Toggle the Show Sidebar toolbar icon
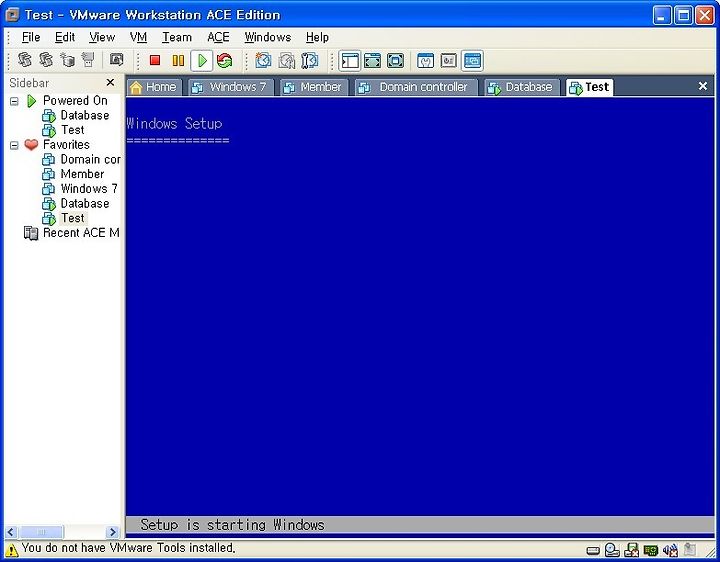Screen dimensions: 720x562 click(x=350, y=61)
